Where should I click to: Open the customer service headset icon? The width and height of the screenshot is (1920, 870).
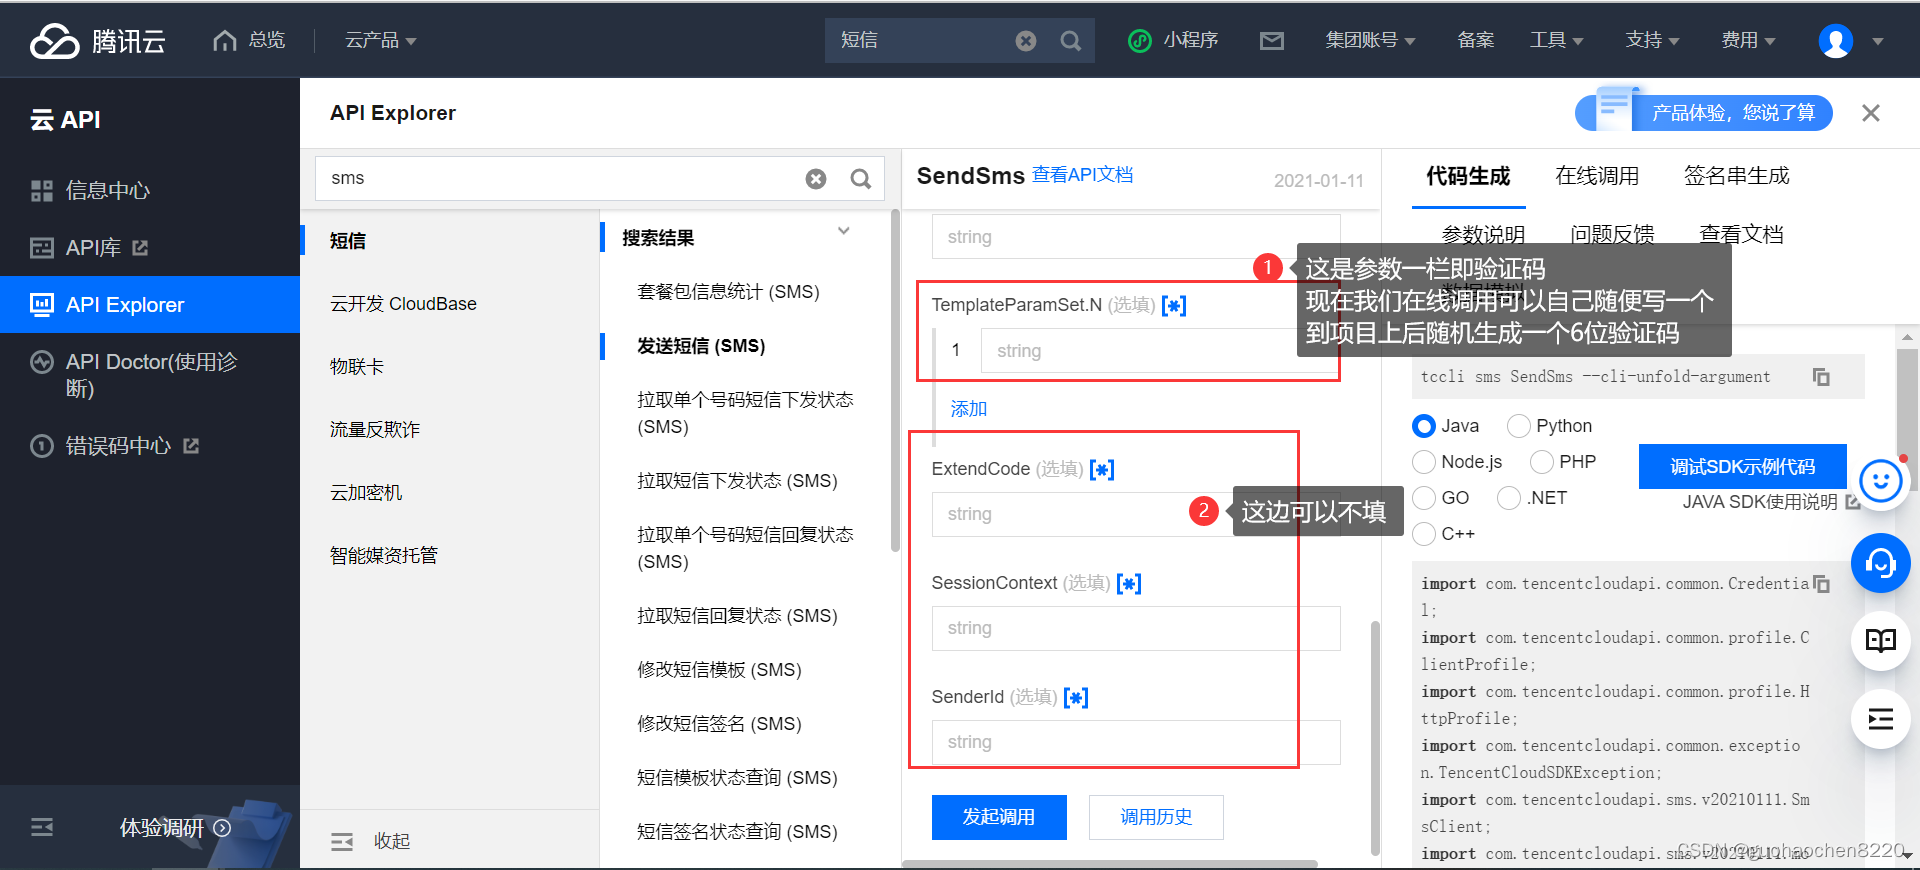pyautogui.click(x=1880, y=564)
